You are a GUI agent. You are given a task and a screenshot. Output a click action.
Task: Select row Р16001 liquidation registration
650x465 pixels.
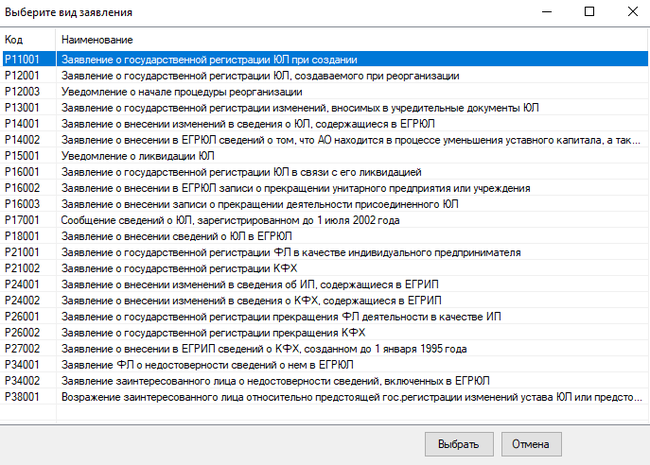pyautogui.click(x=241, y=172)
